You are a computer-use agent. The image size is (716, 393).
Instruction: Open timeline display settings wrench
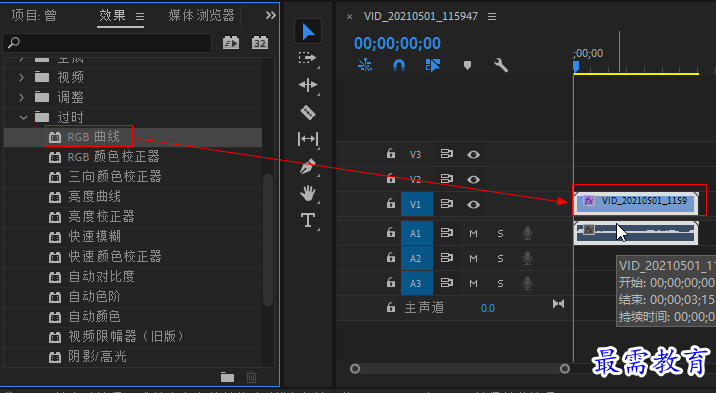[501, 65]
